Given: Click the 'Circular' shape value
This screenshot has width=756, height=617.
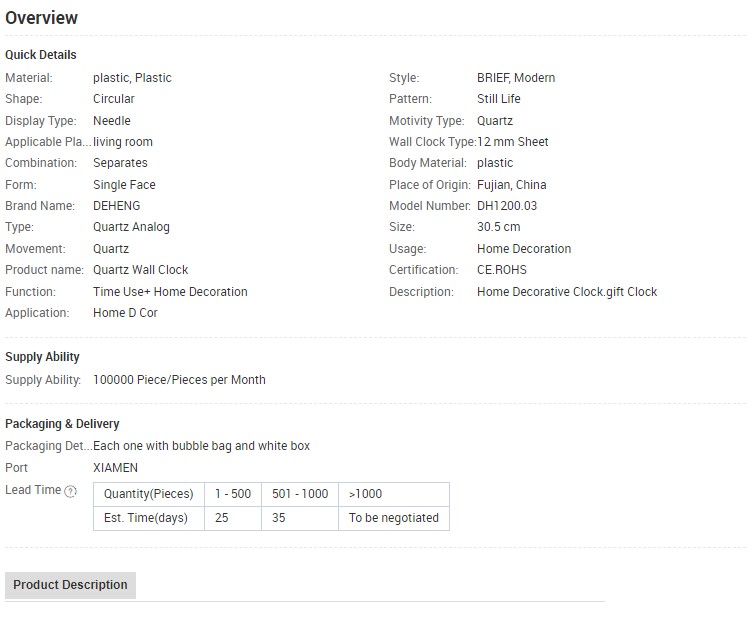Looking at the screenshot, I should tap(114, 99).
